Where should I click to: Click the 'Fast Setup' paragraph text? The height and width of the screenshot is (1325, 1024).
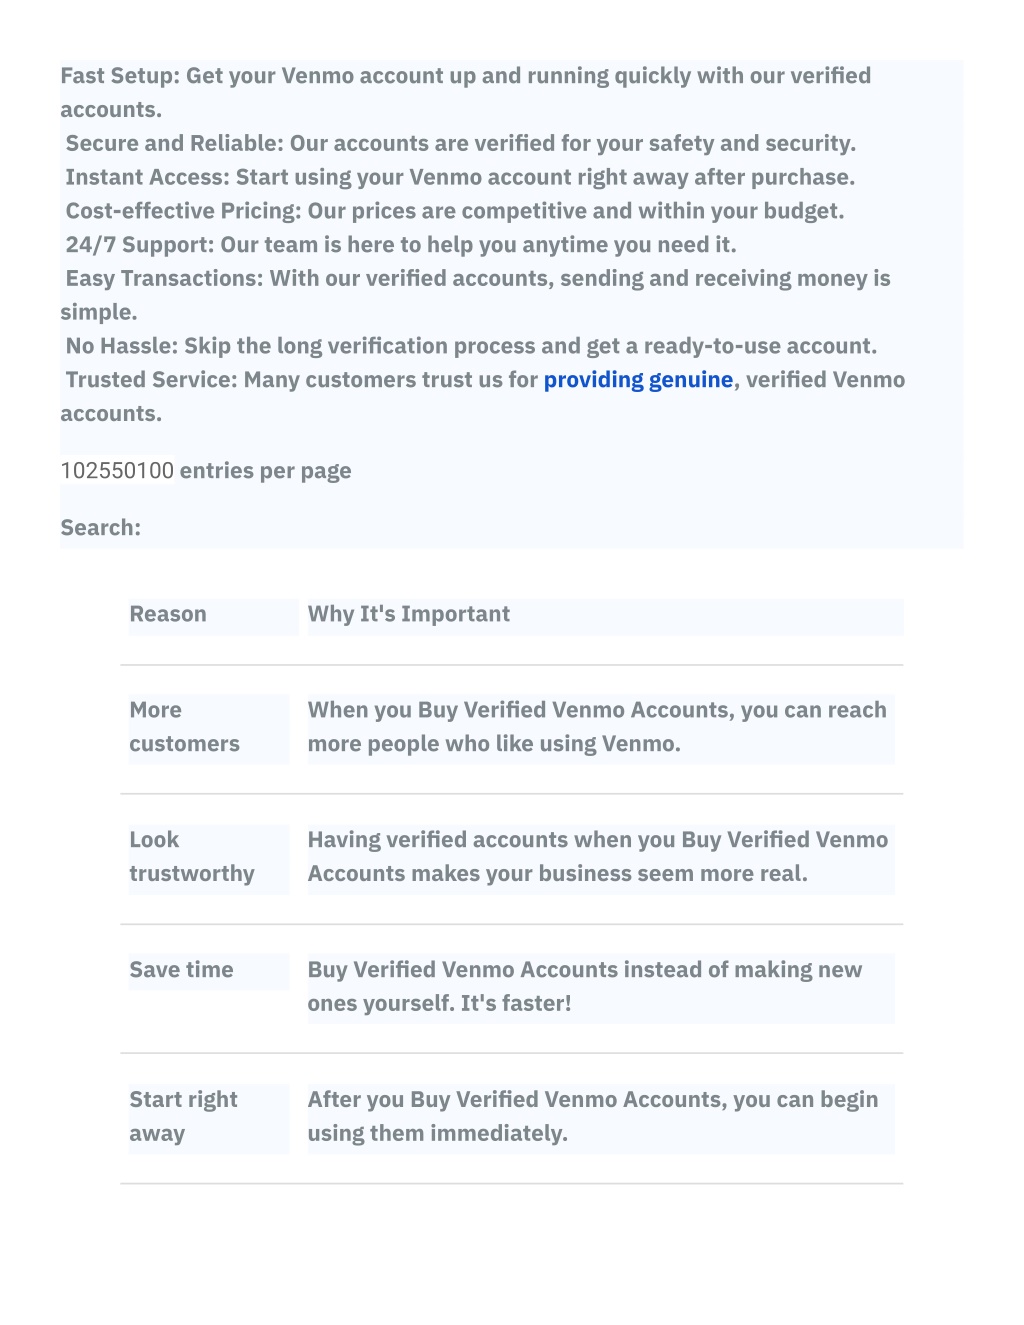click(x=466, y=93)
